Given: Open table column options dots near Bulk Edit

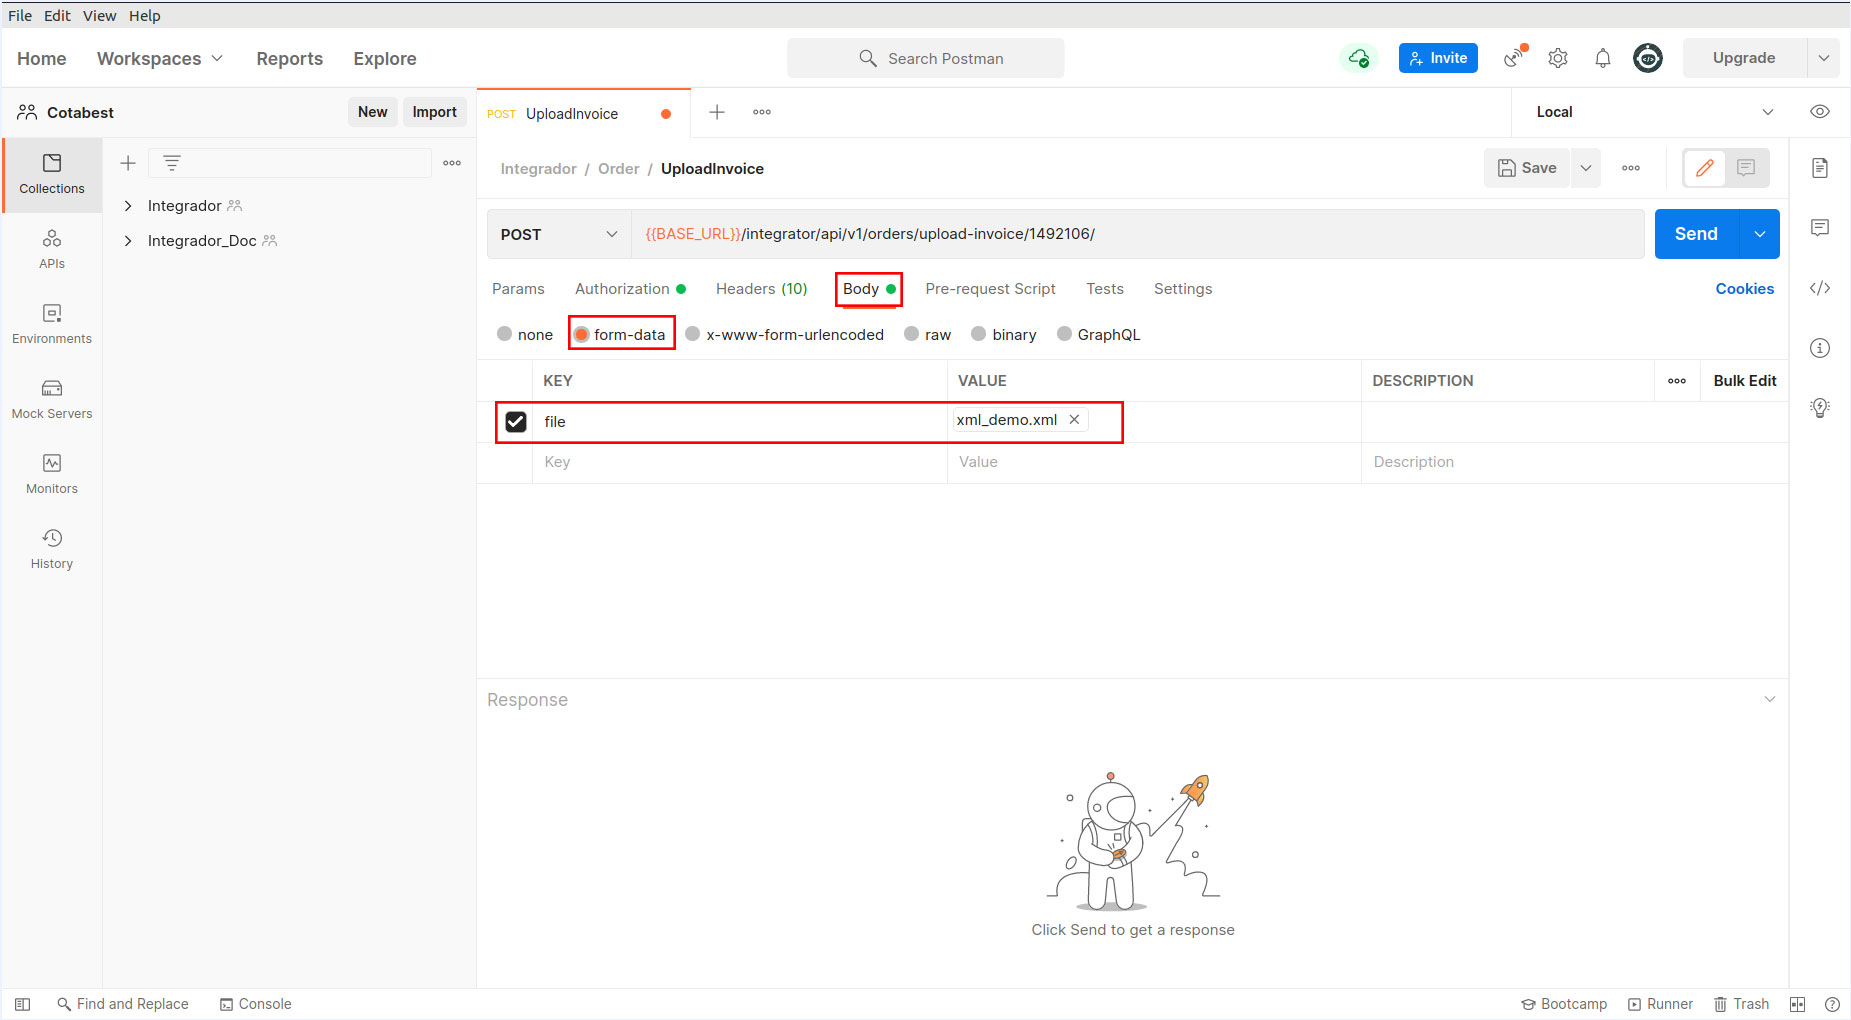Looking at the screenshot, I should [x=1677, y=381].
